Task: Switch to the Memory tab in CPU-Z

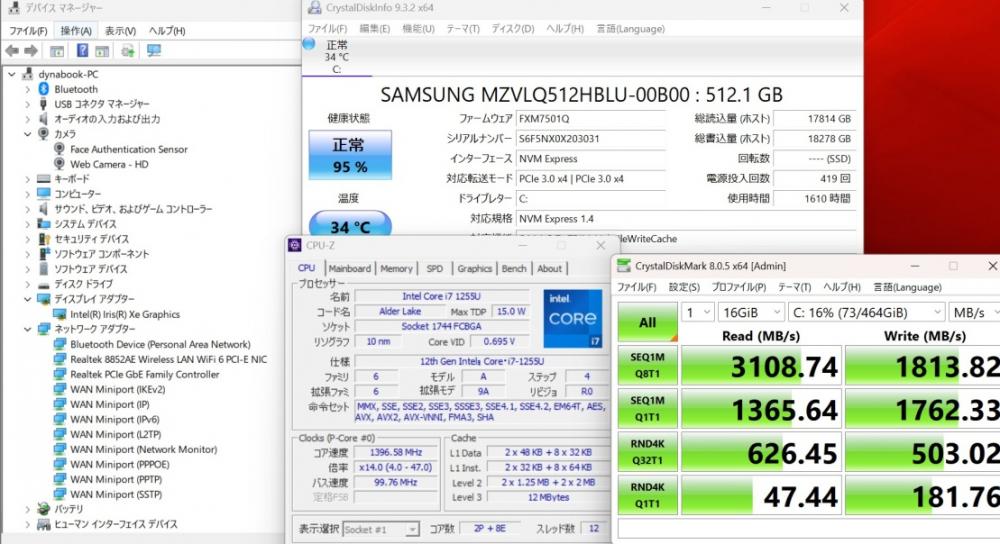Action: click(396, 268)
